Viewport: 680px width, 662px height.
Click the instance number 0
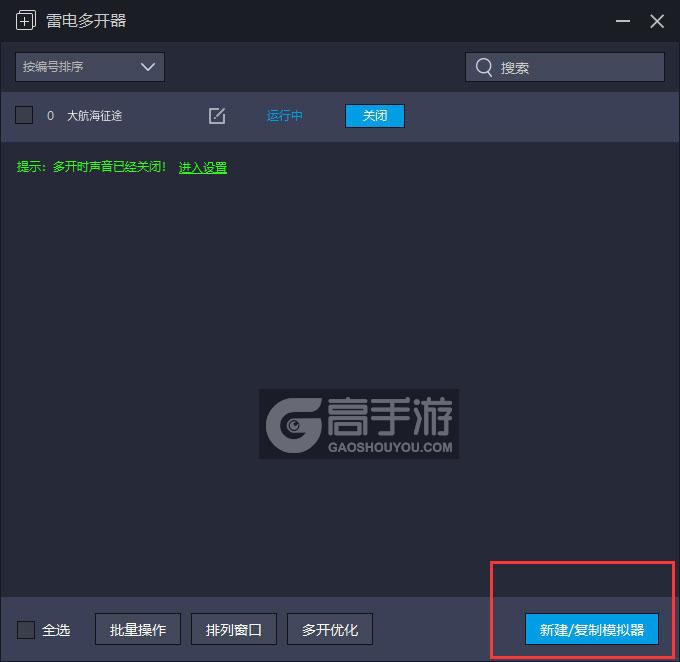click(x=50, y=116)
